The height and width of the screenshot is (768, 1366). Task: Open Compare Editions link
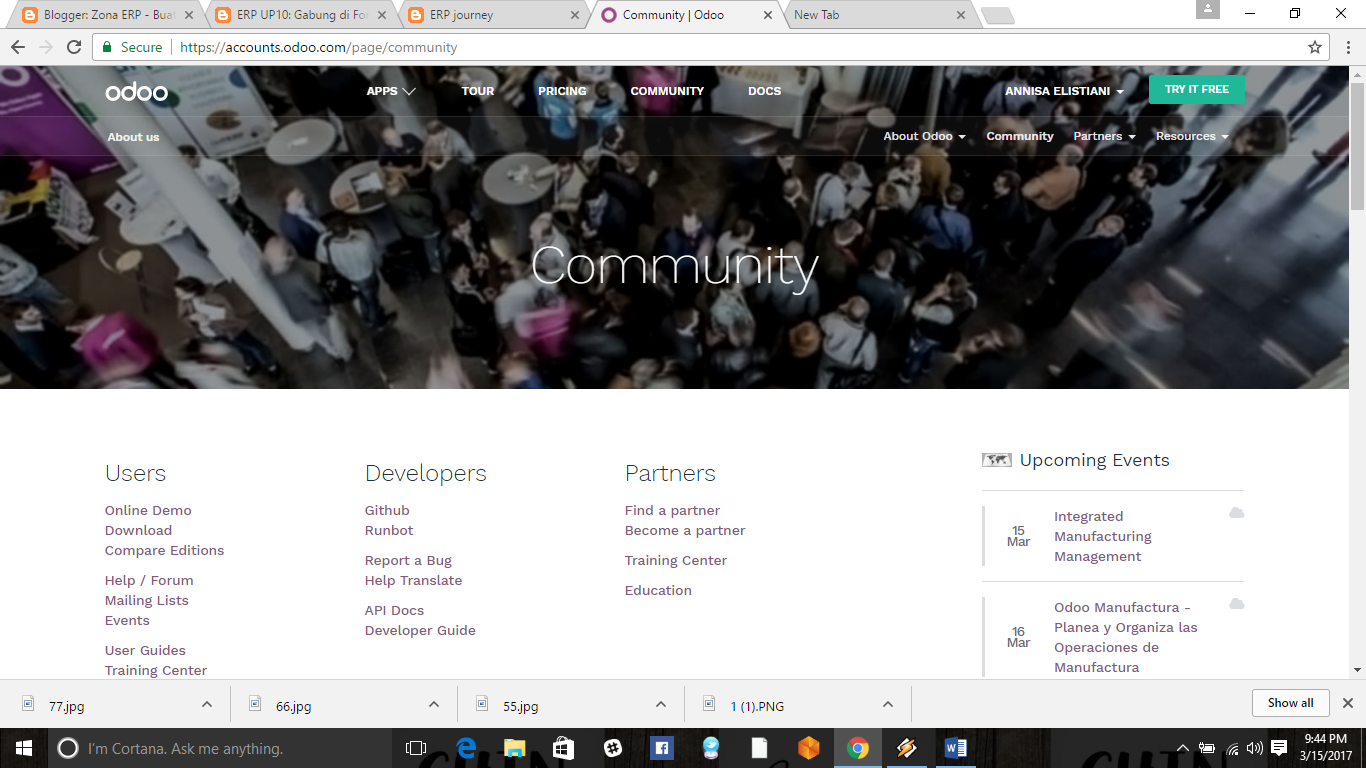pyautogui.click(x=164, y=550)
